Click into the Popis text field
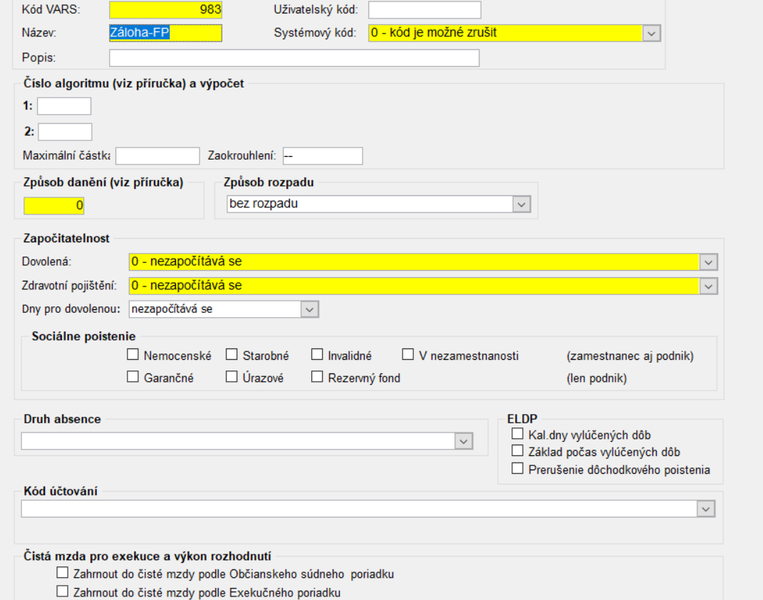This screenshot has height=600, width=763. [294, 58]
